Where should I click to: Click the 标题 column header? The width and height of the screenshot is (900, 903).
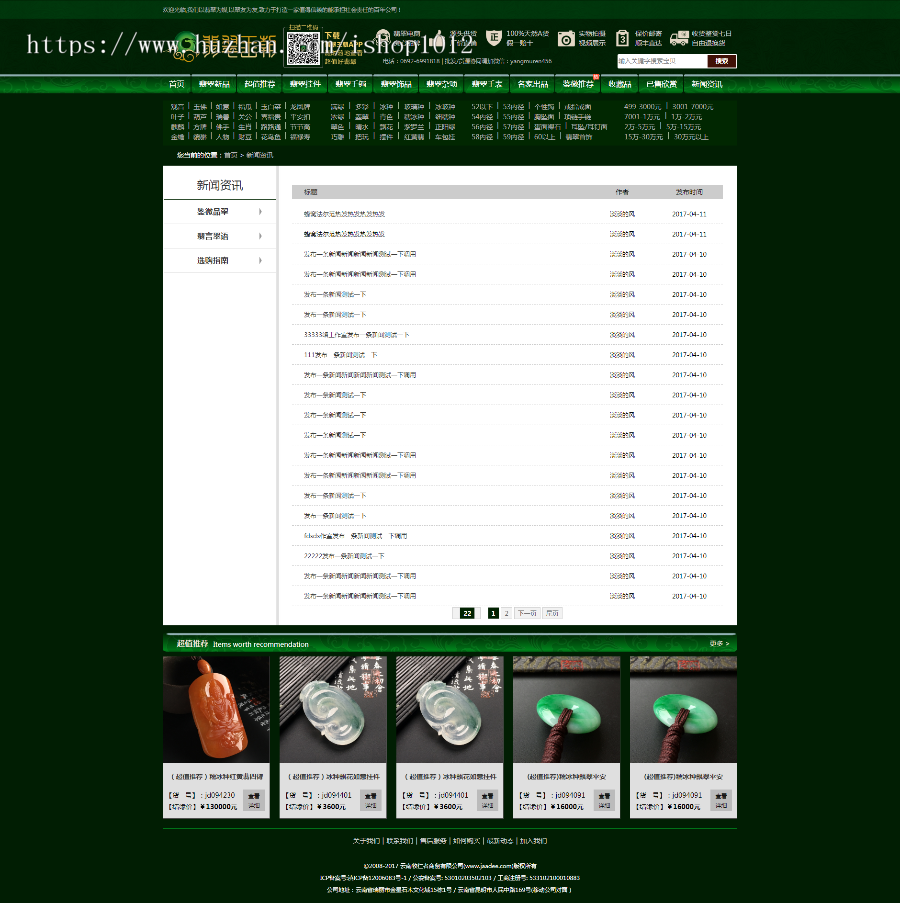pyautogui.click(x=310, y=192)
